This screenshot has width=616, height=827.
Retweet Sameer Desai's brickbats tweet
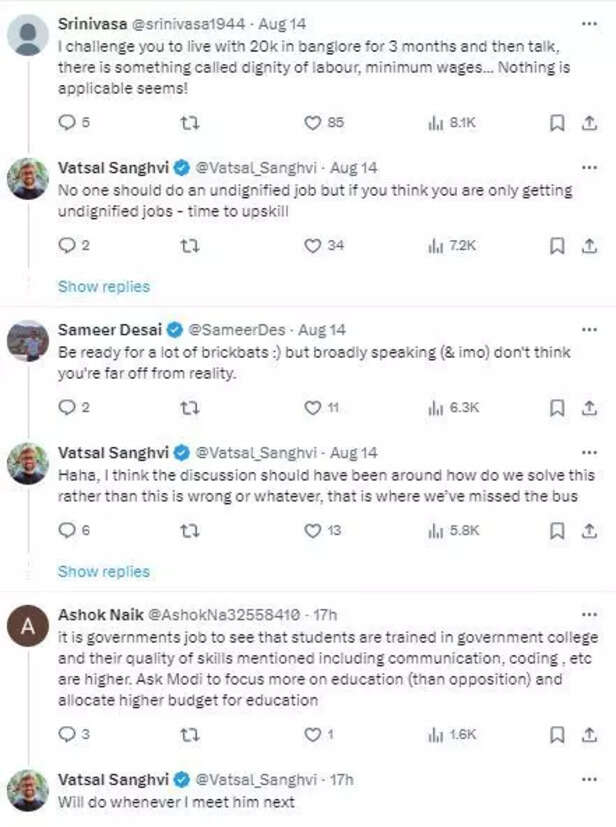[189, 408]
